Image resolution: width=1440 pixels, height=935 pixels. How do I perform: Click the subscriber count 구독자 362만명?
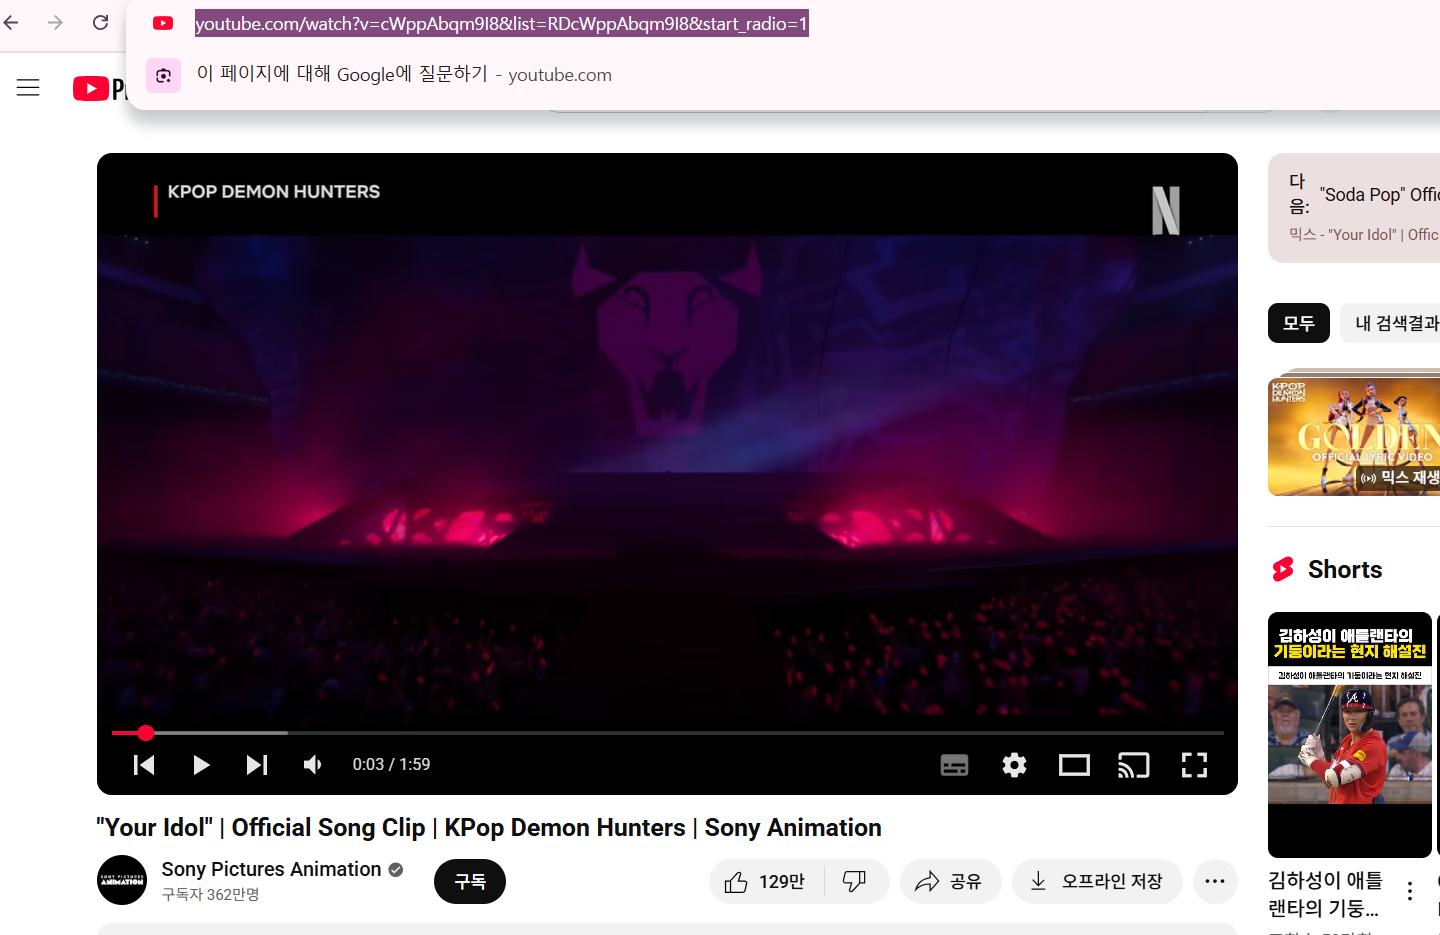coord(211,895)
